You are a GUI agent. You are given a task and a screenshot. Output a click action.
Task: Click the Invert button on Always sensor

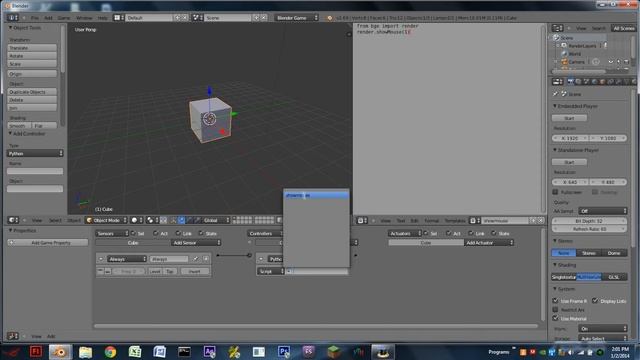tap(194, 271)
